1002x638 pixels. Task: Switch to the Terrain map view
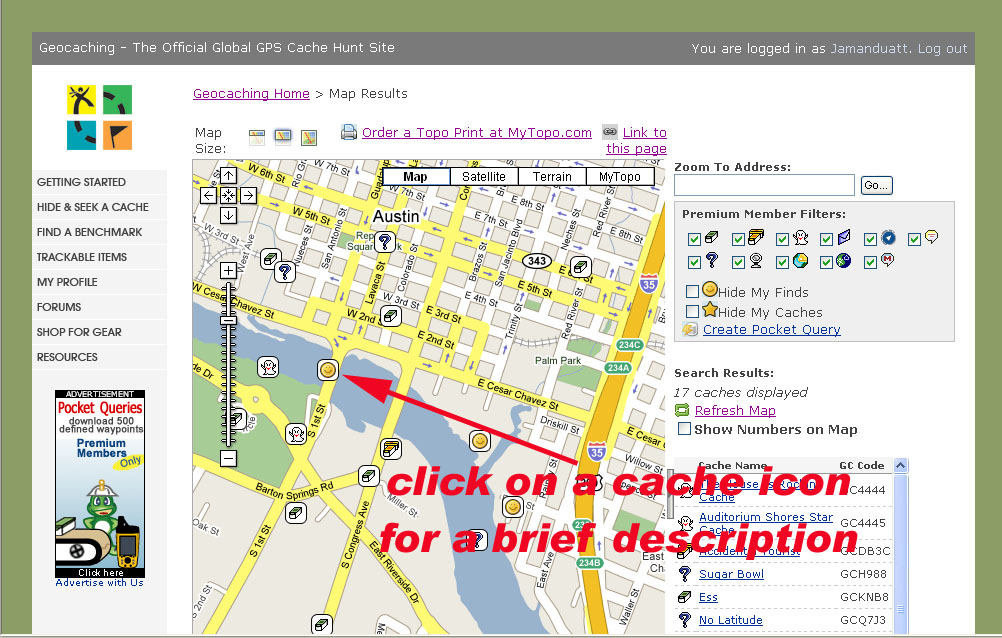(x=552, y=176)
